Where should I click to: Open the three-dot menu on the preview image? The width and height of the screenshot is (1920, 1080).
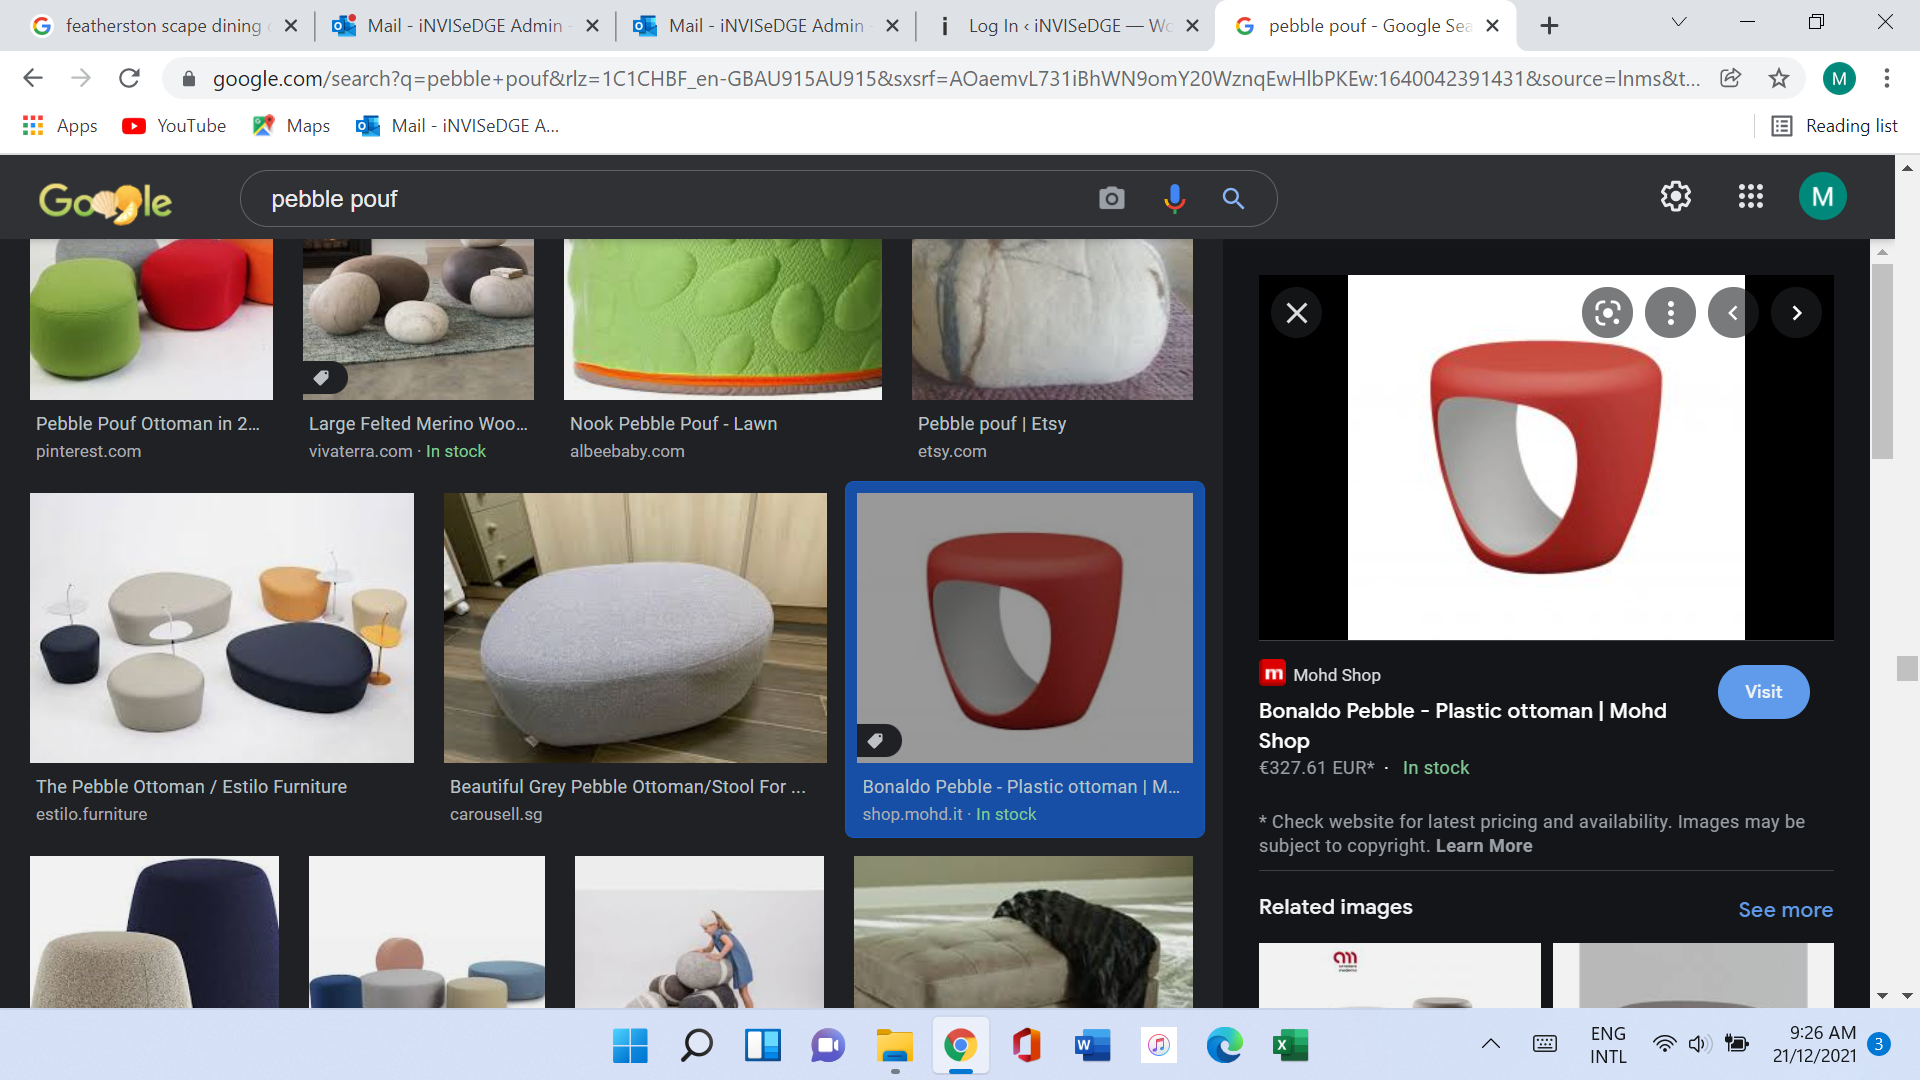[1670, 313]
